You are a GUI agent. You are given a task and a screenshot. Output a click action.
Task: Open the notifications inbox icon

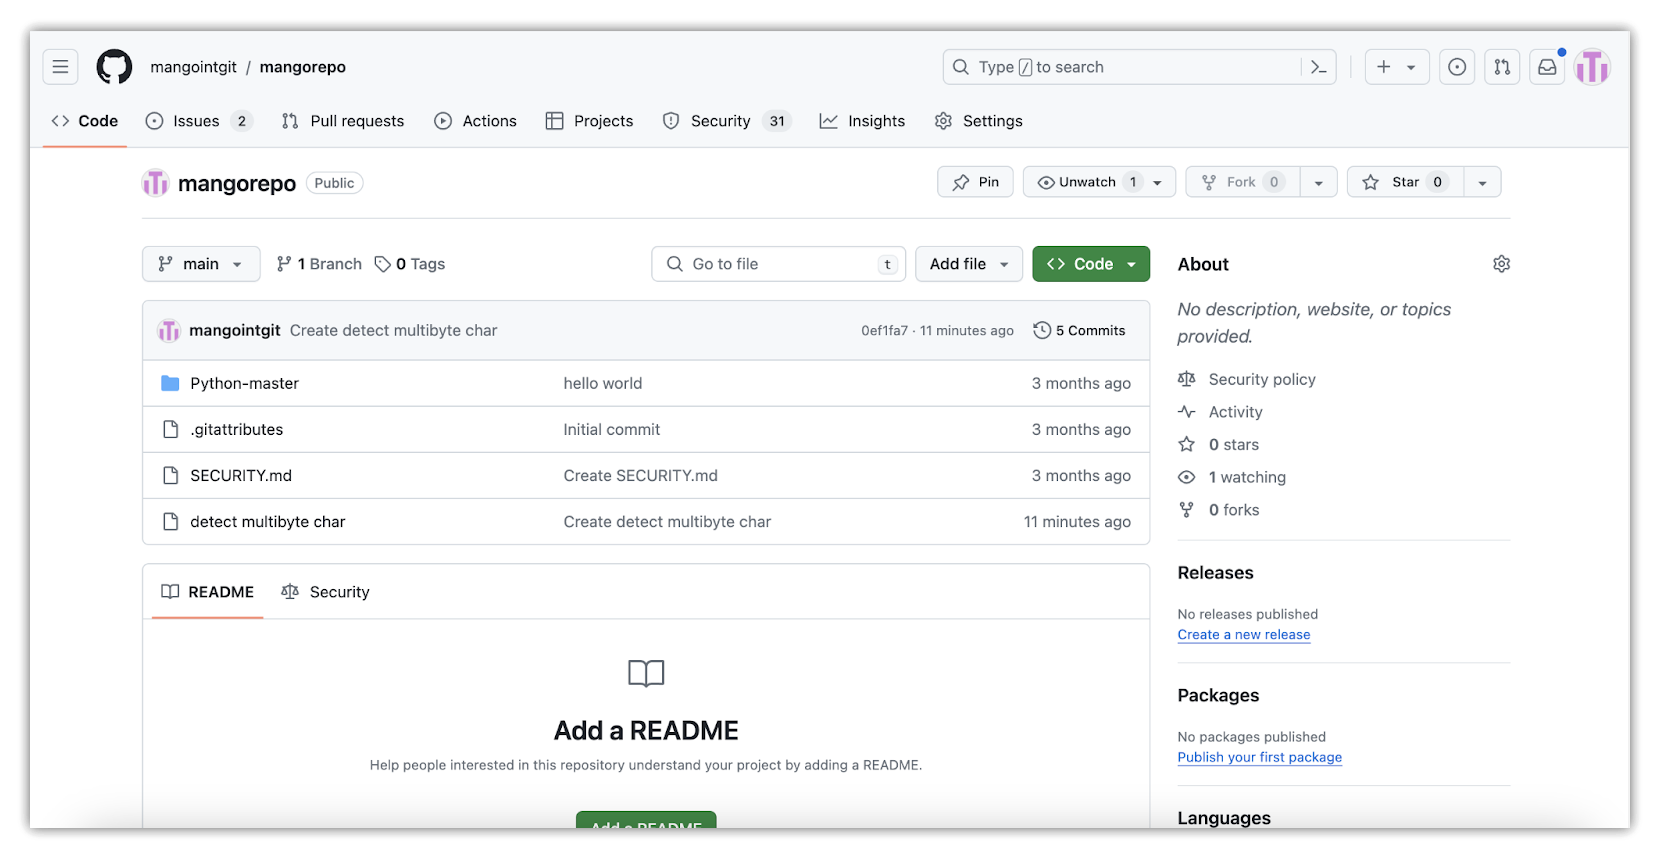pyautogui.click(x=1547, y=67)
